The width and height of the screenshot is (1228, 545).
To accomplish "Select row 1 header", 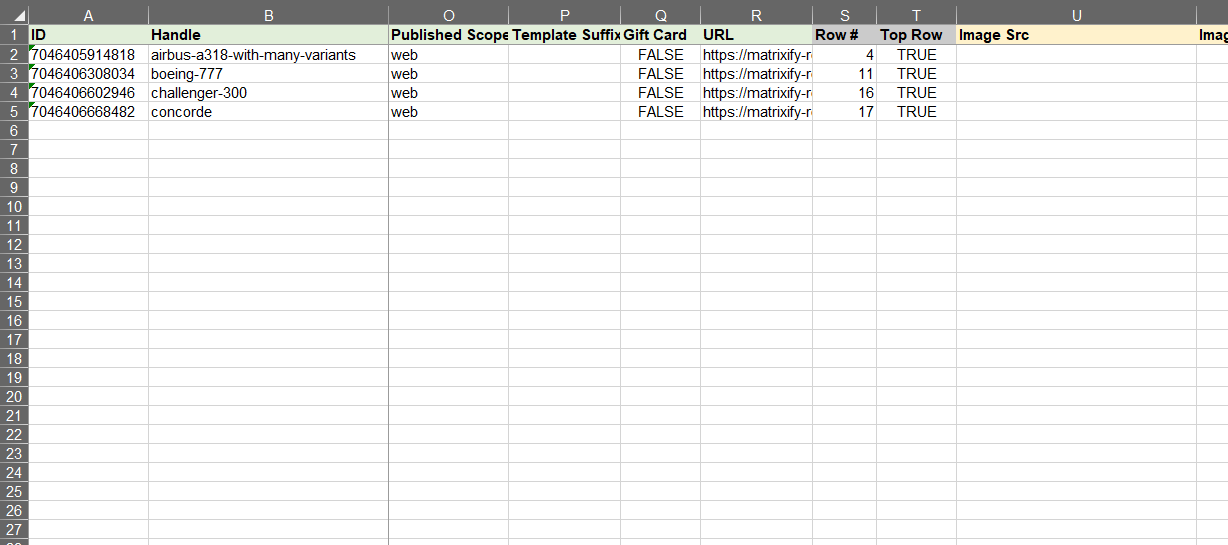I will click(14, 35).
